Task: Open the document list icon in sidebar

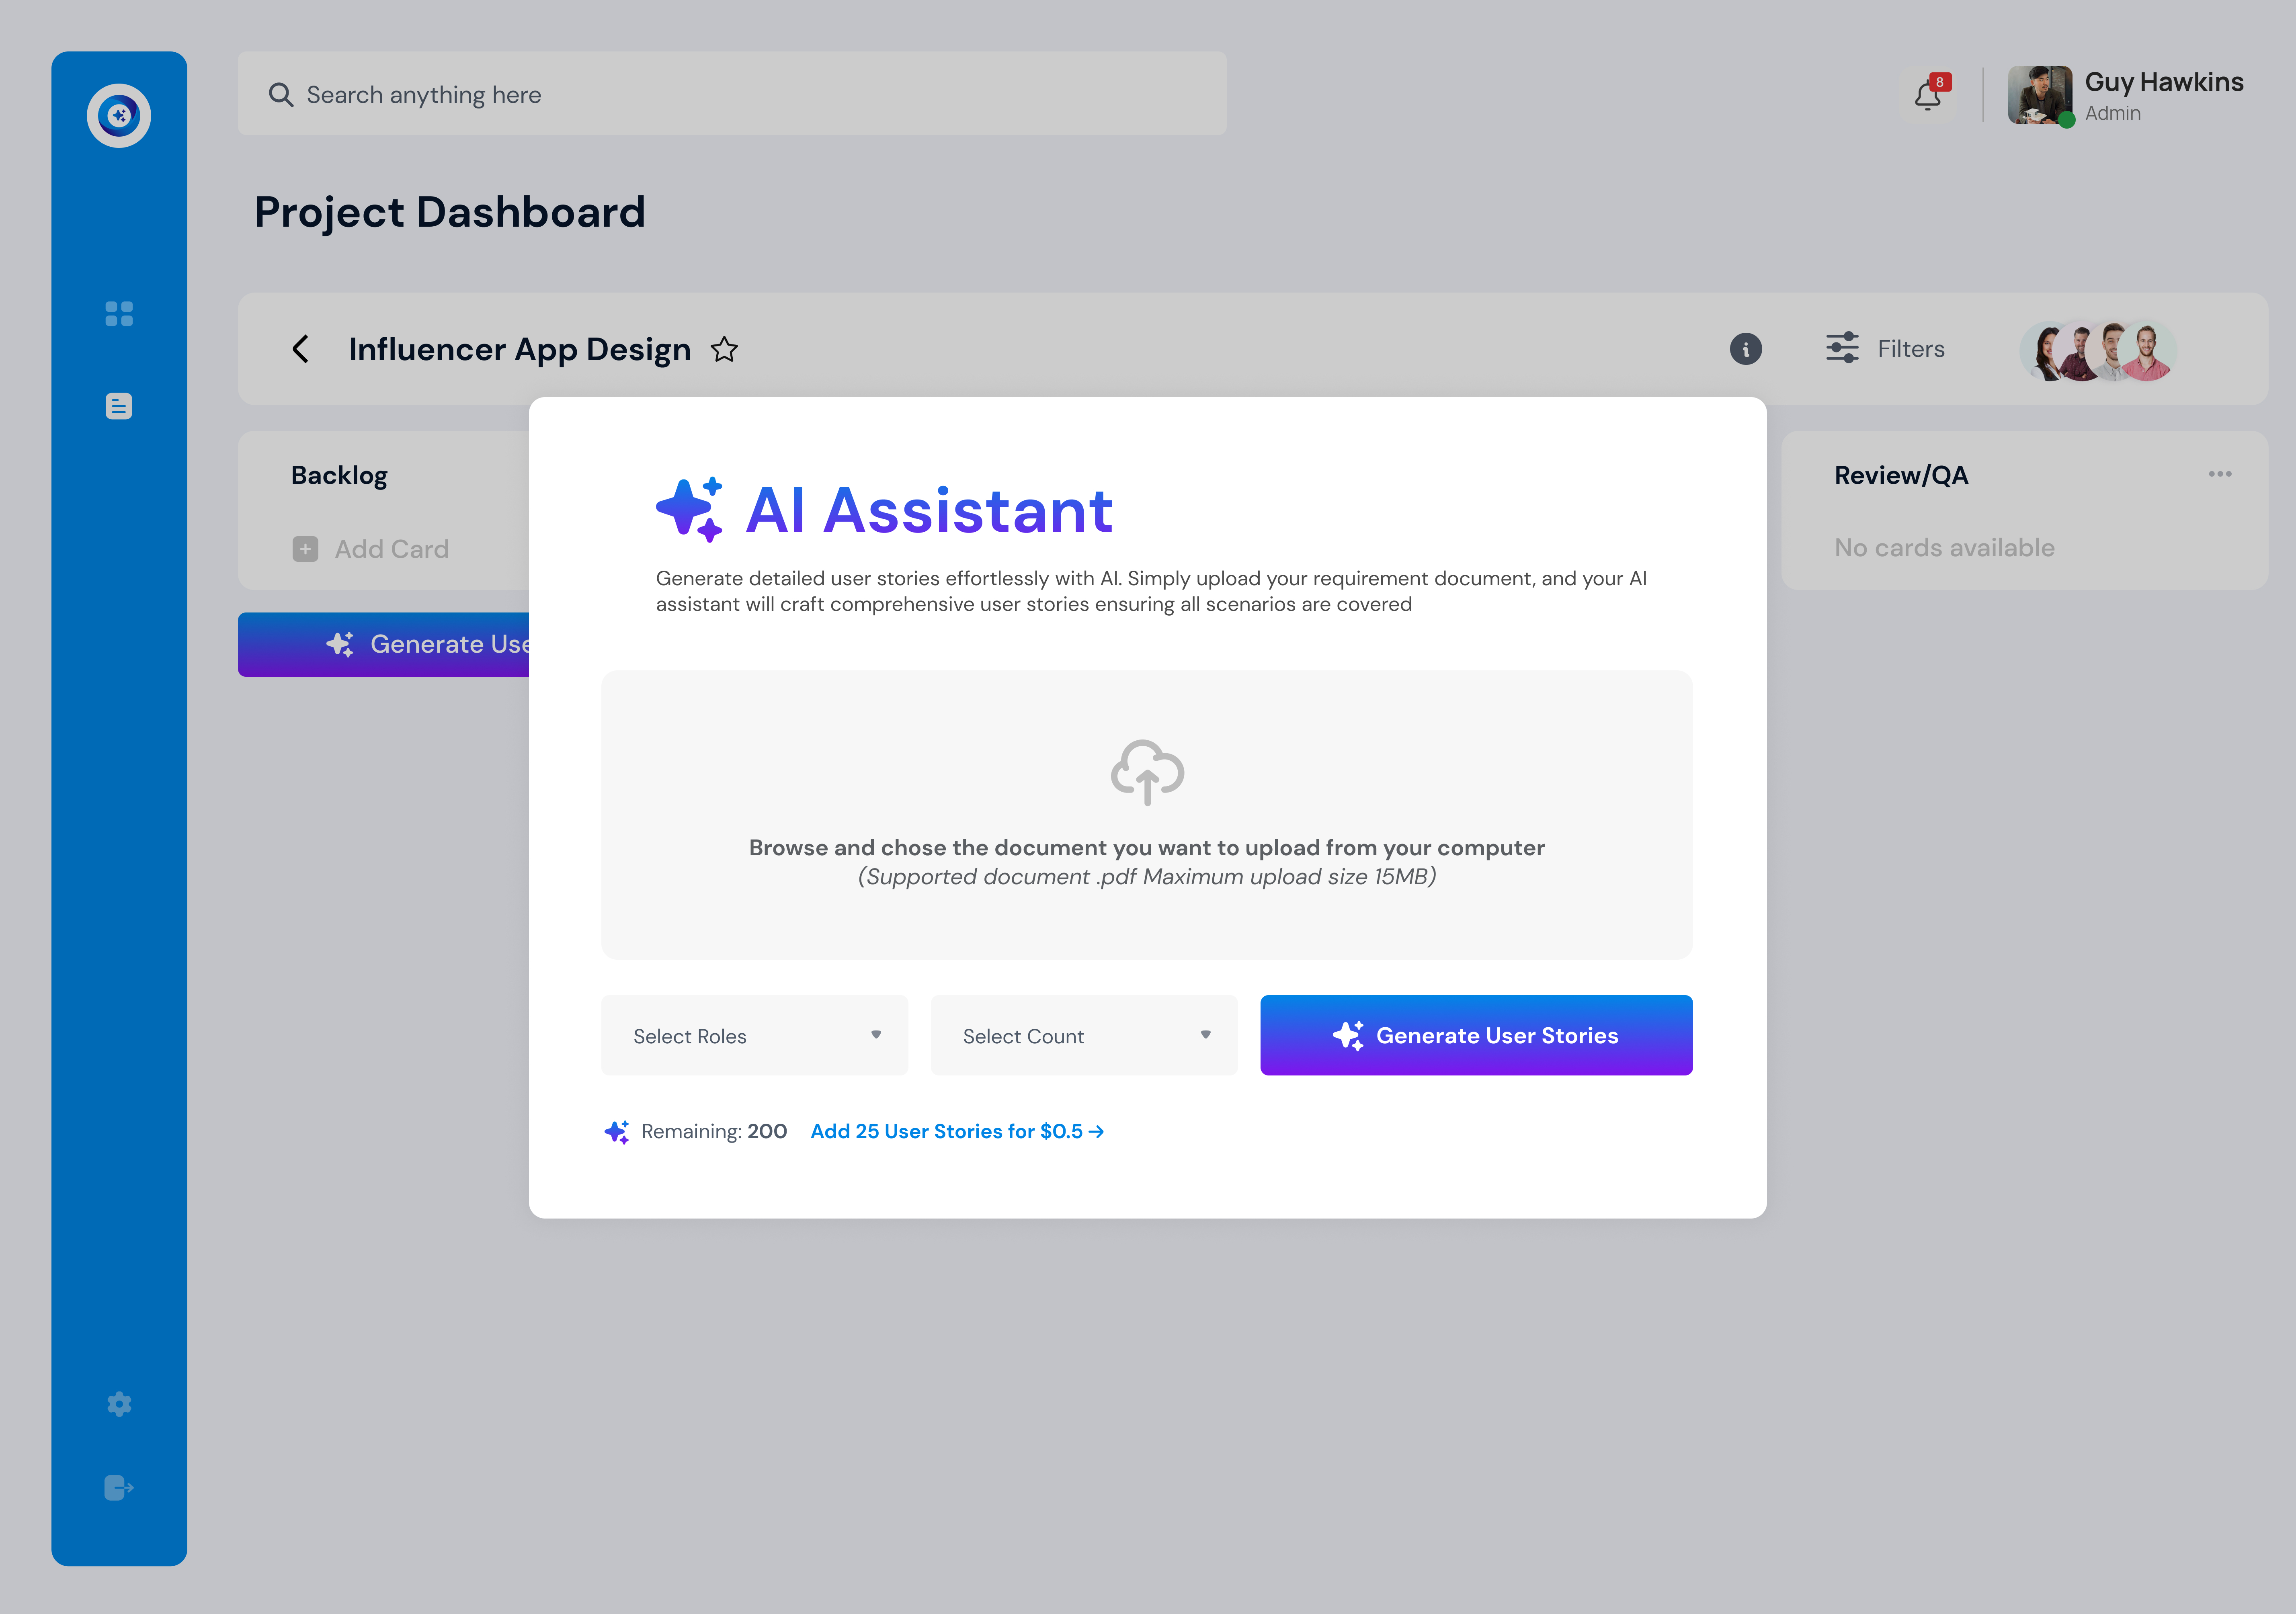Action: click(119, 406)
